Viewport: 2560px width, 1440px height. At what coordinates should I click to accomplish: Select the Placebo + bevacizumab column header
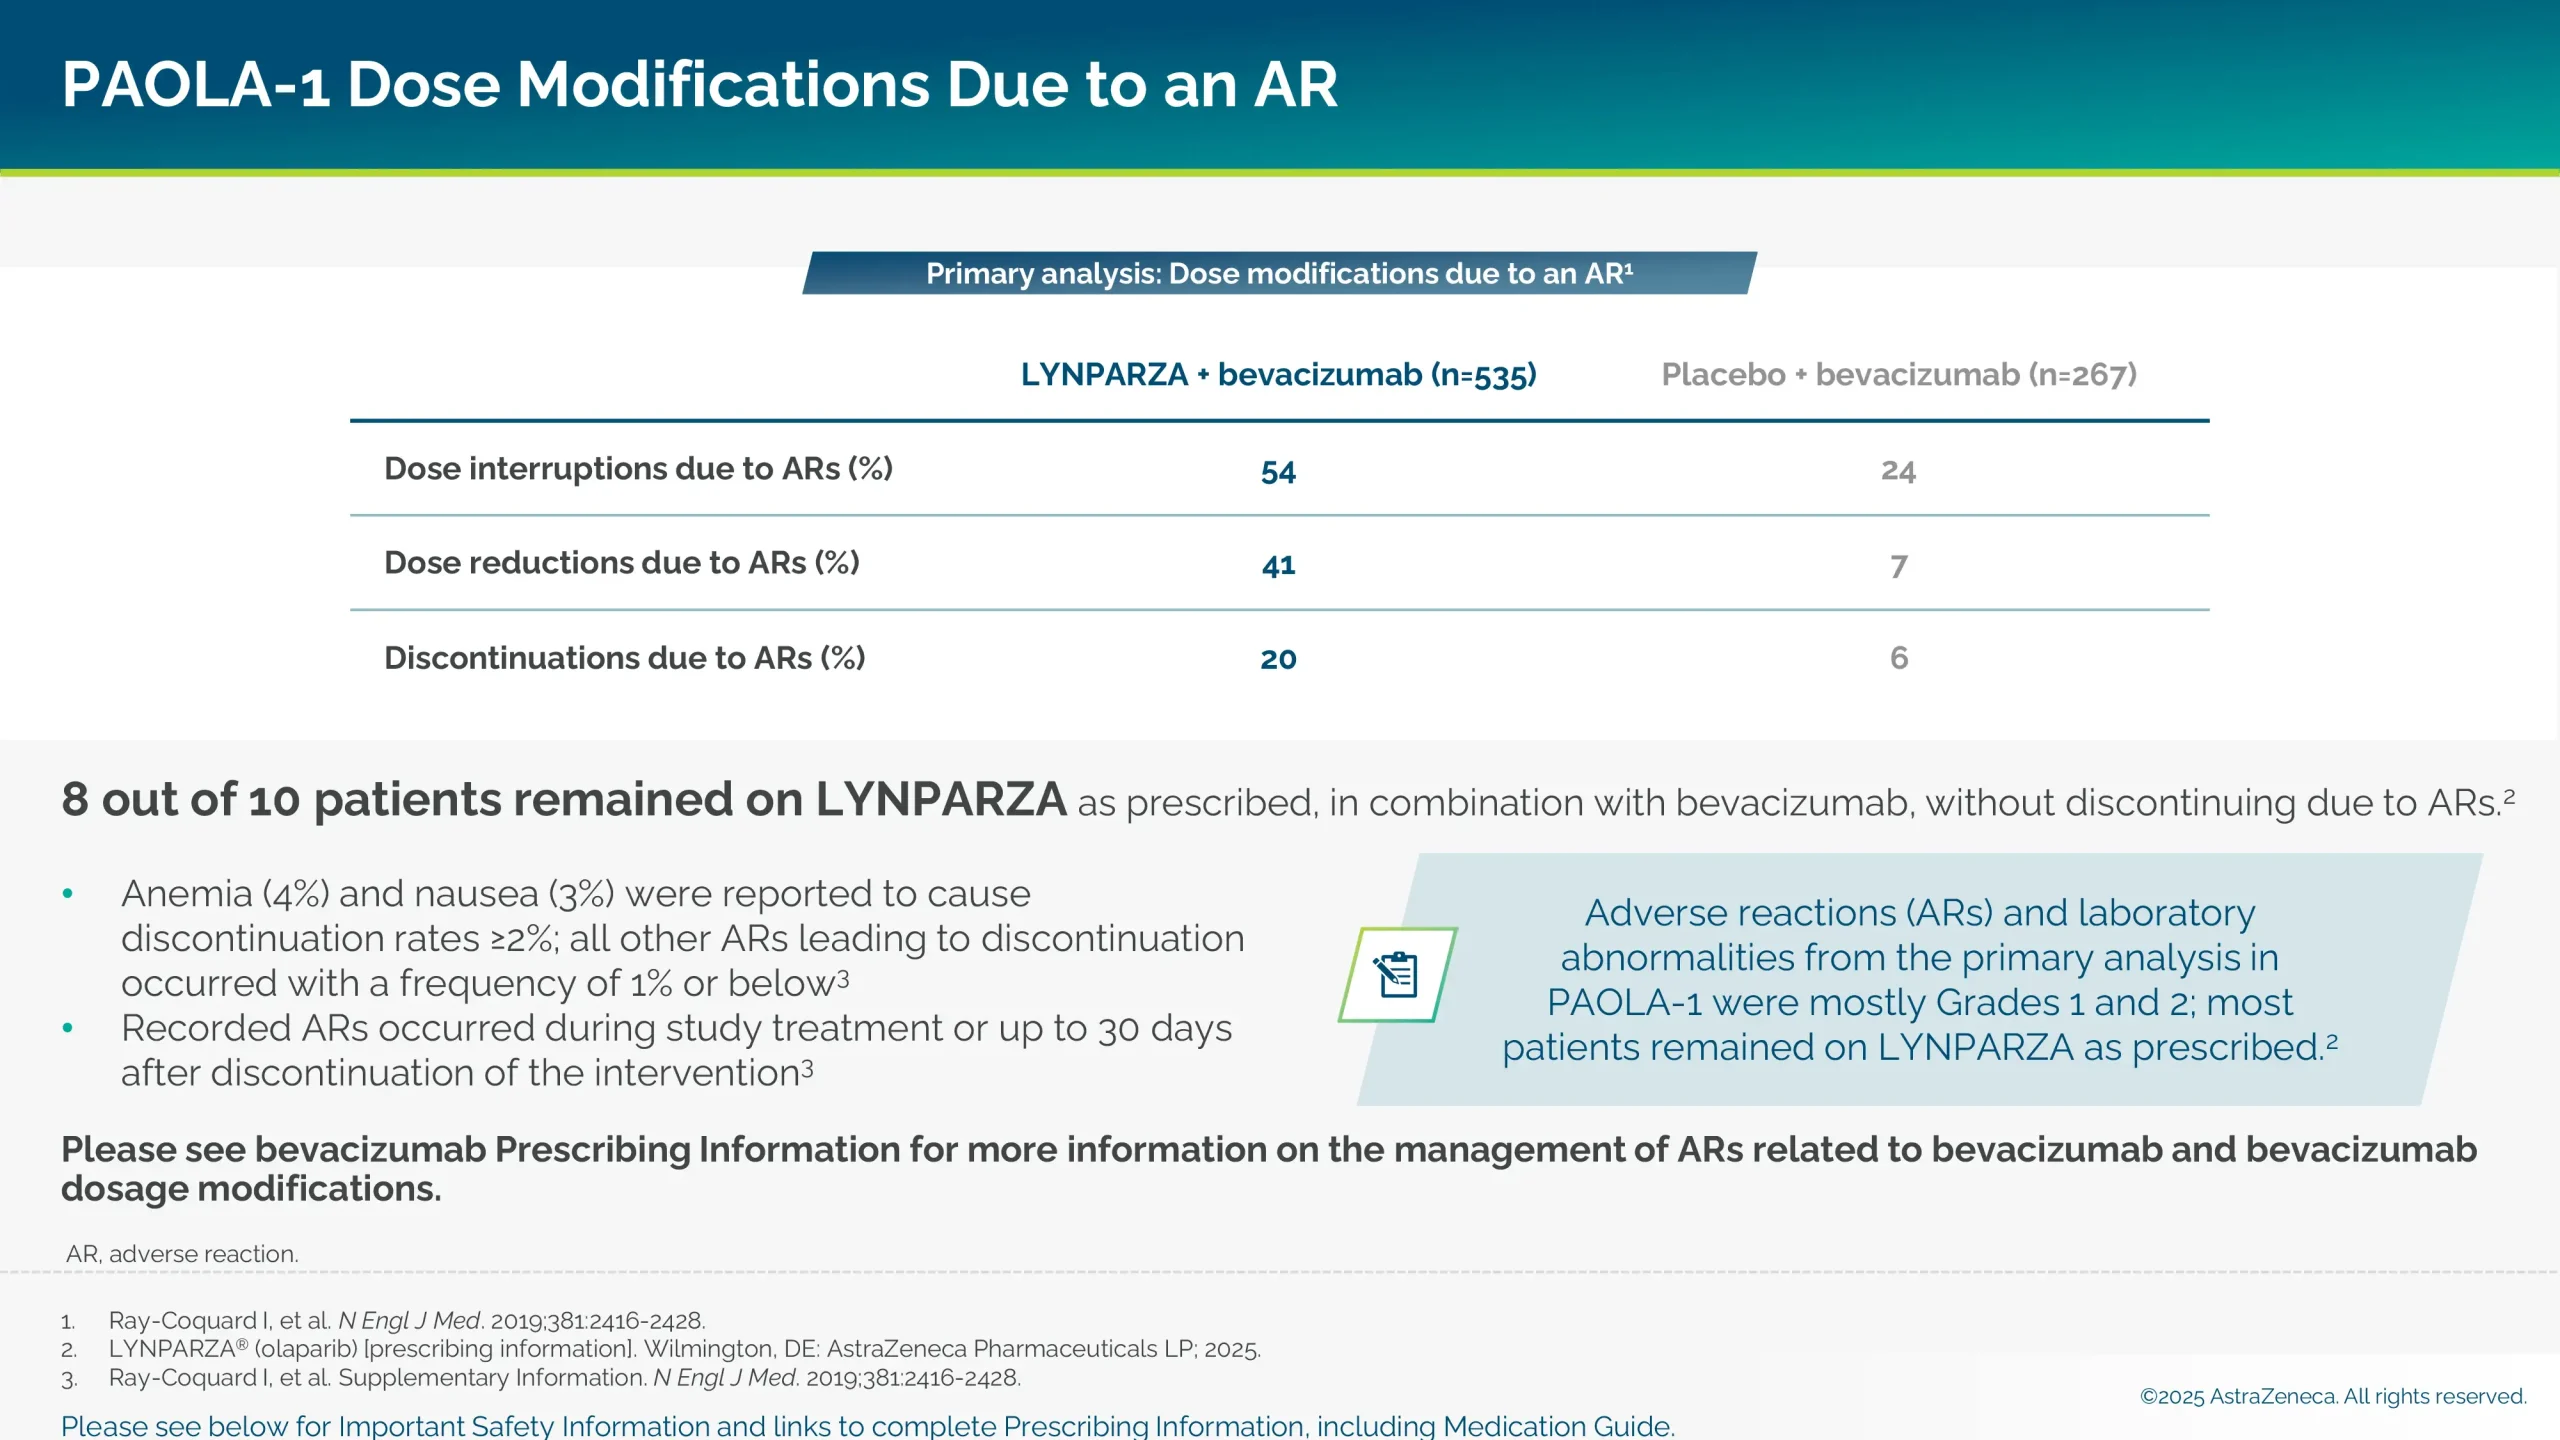tap(1898, 375)
